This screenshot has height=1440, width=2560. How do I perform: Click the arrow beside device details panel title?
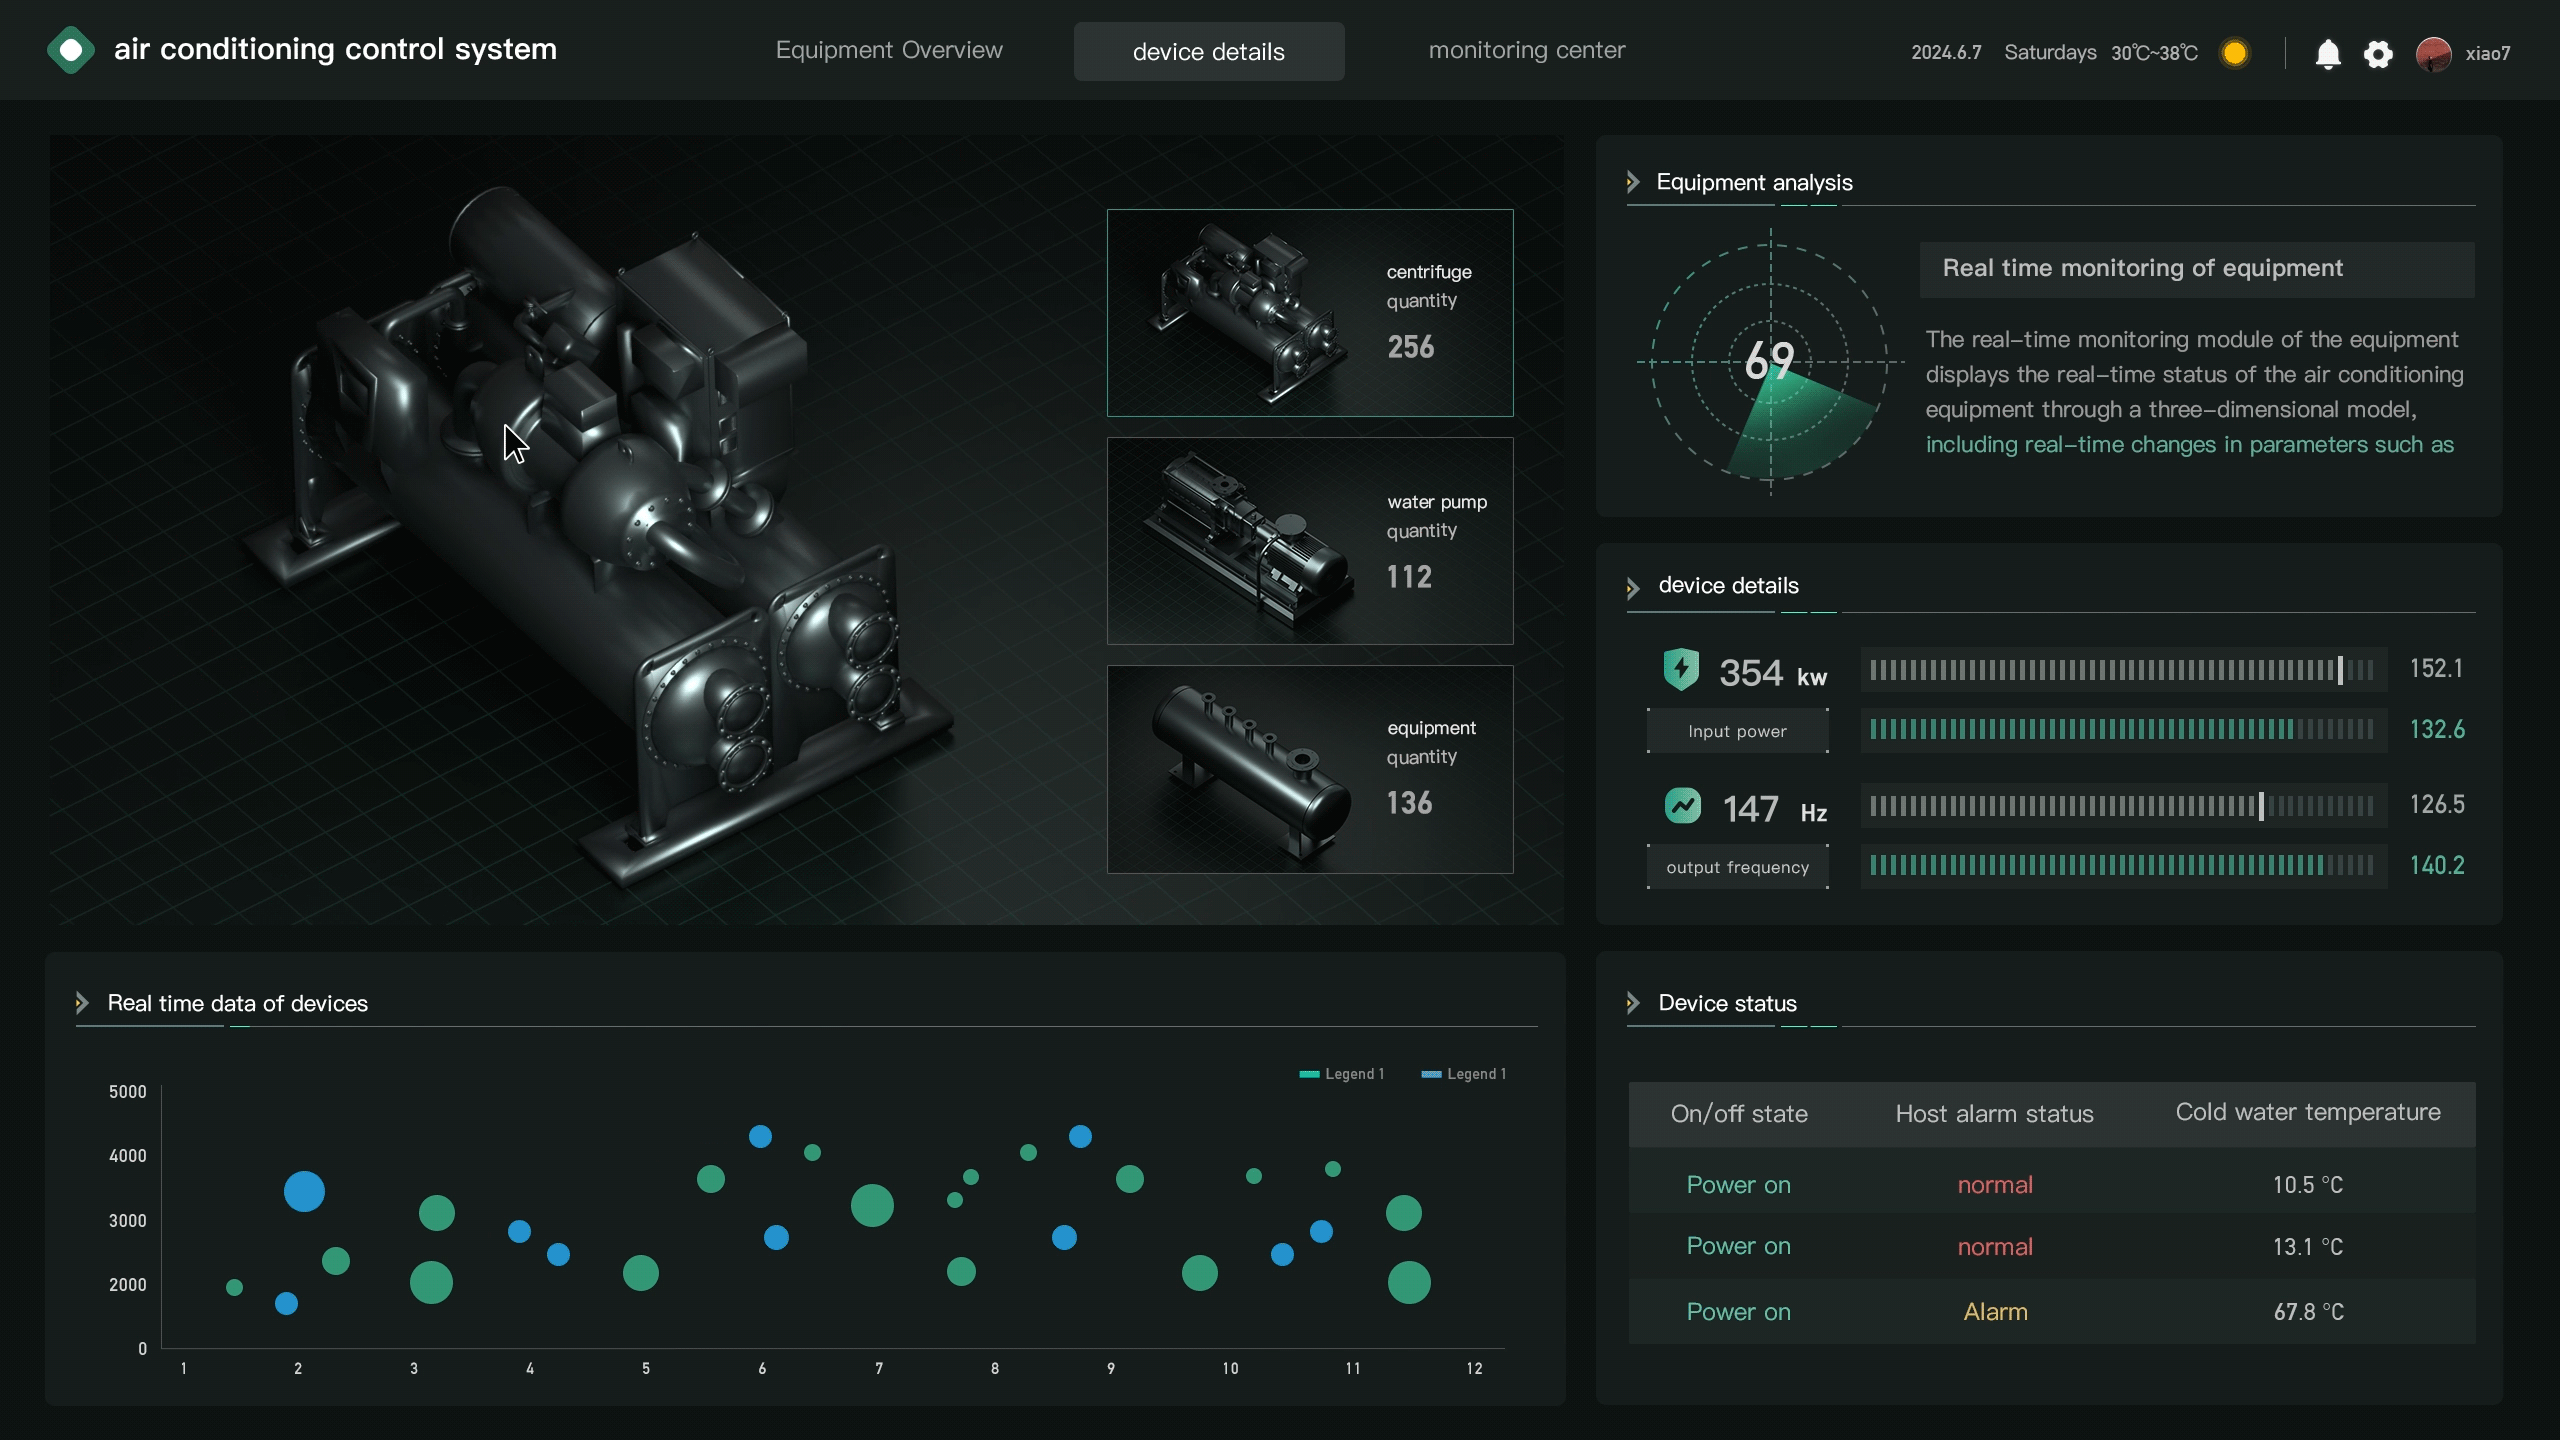(1633, 587)
